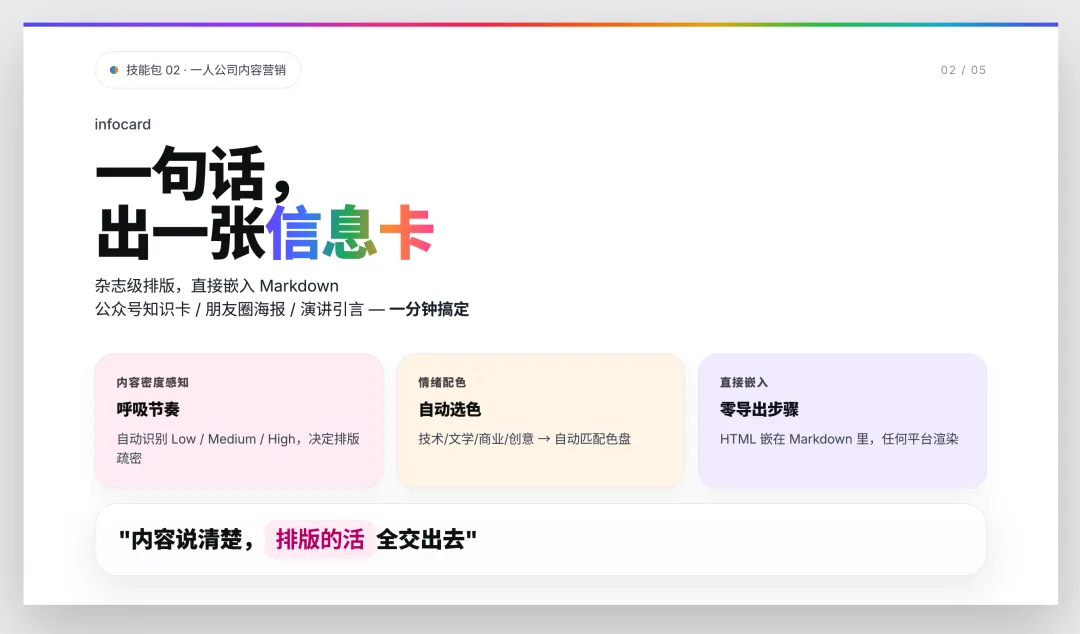Click the headline 一句话，出一张信息卡
Screen dimensions: 1080x634
point(265,200)
